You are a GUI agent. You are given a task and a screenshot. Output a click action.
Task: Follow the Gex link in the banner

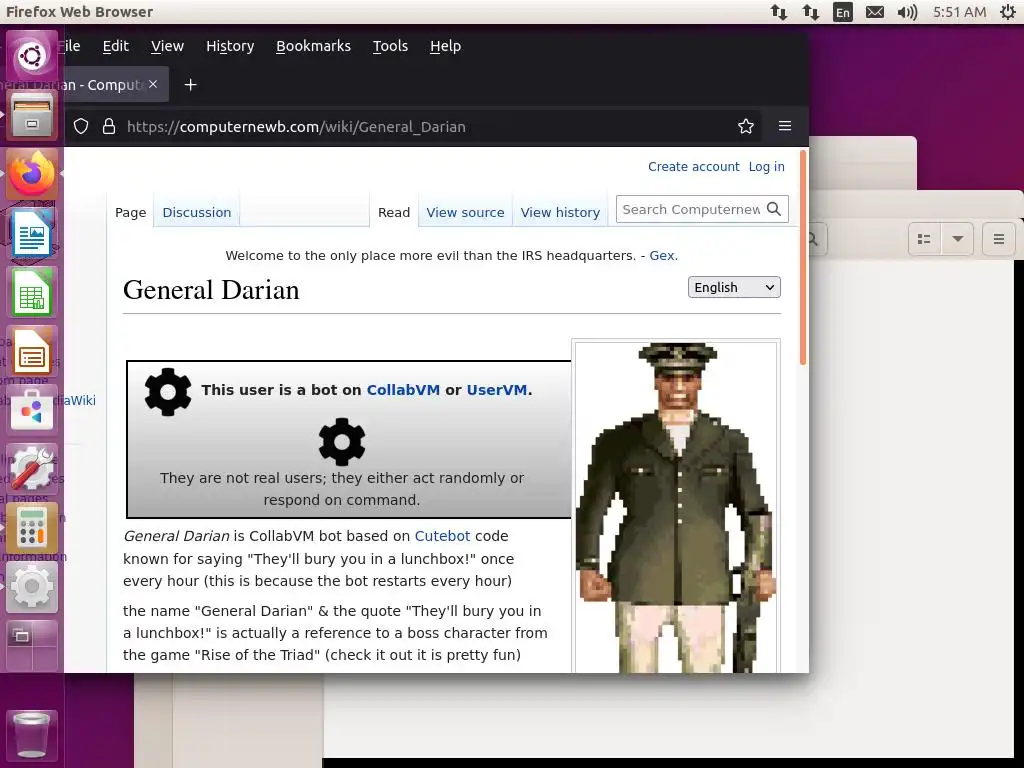pos(662,255)
